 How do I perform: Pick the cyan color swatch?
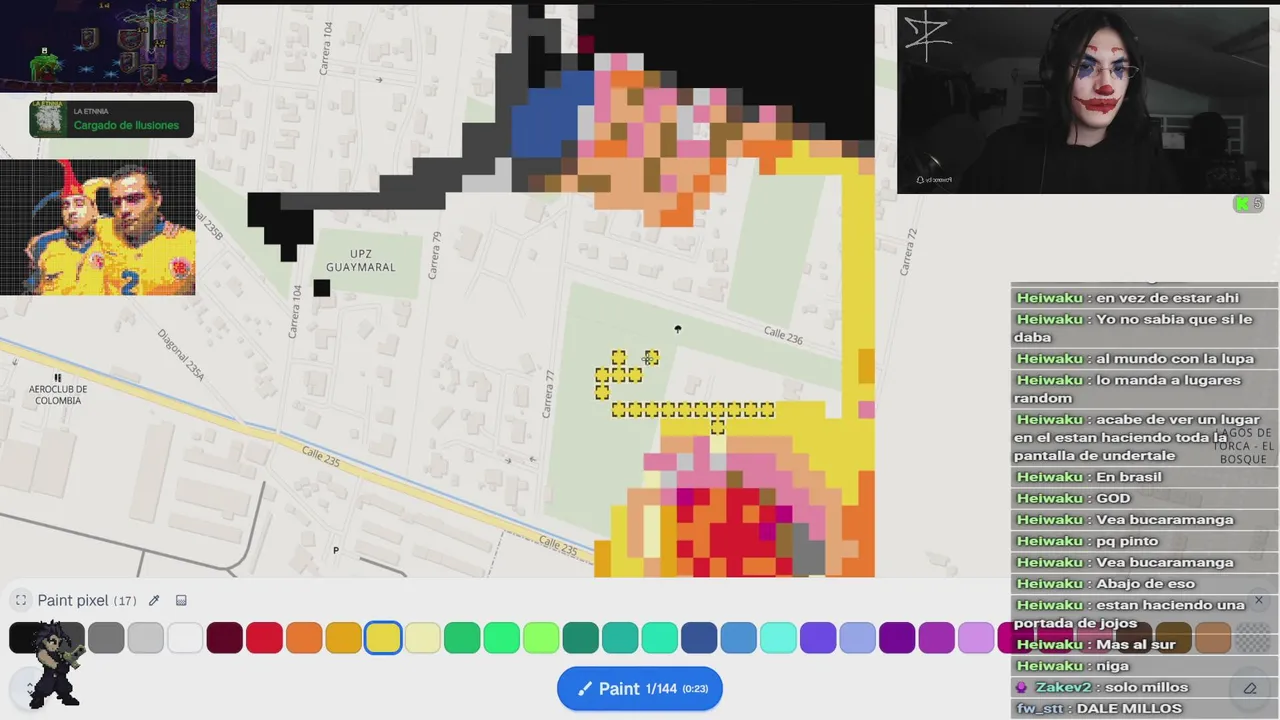coord(778,638)
